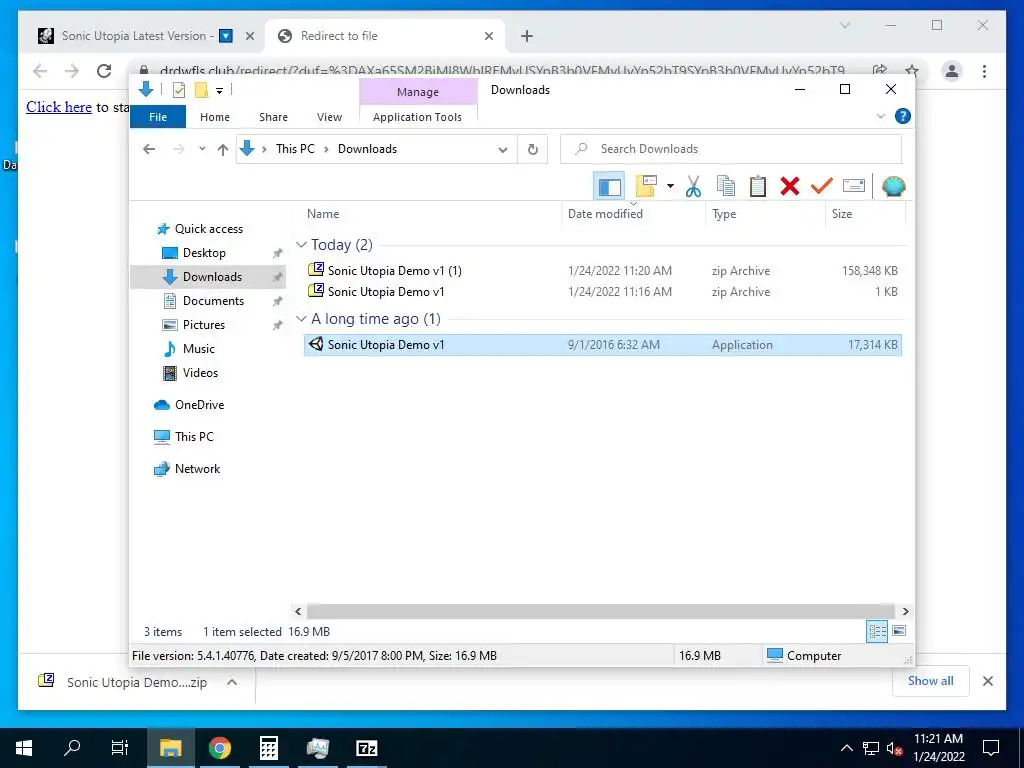The width and height of the screenshot is (1024, 768).
Task: Click the horizontal scrollbar right arrow
Action: 905,611
